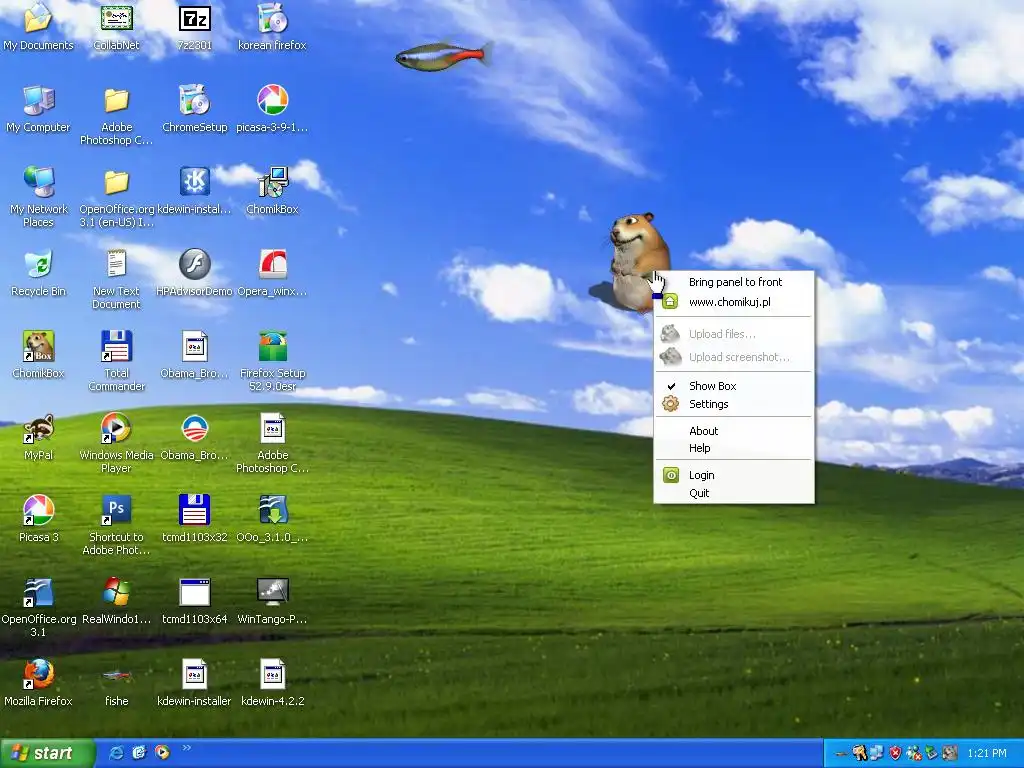Open www.chomikuj.pl from the context menu
1024x768 pixels.
click(733, 302)
